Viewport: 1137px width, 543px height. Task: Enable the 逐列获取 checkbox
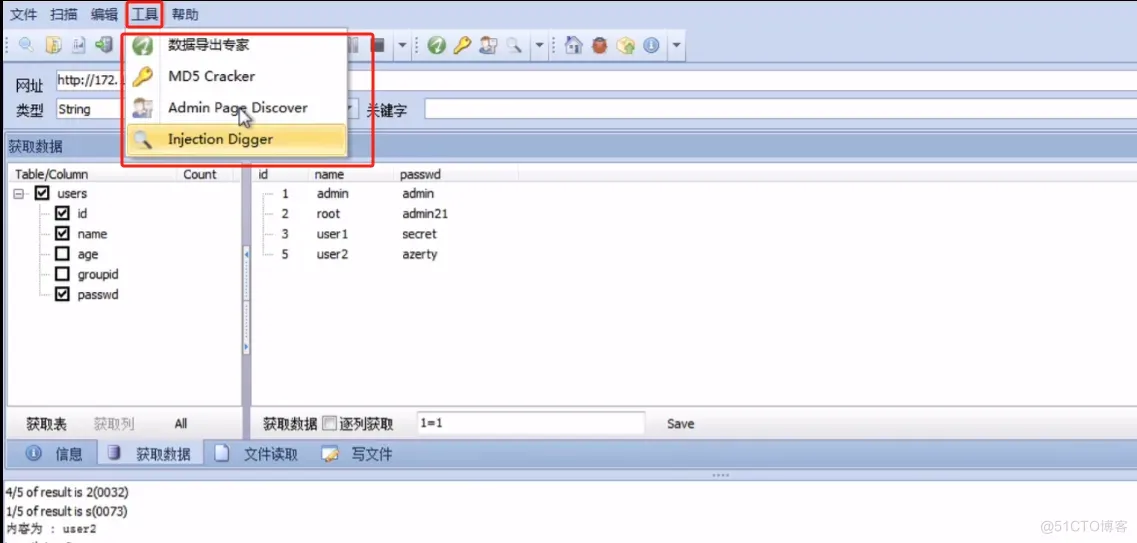tap(330, 423)
